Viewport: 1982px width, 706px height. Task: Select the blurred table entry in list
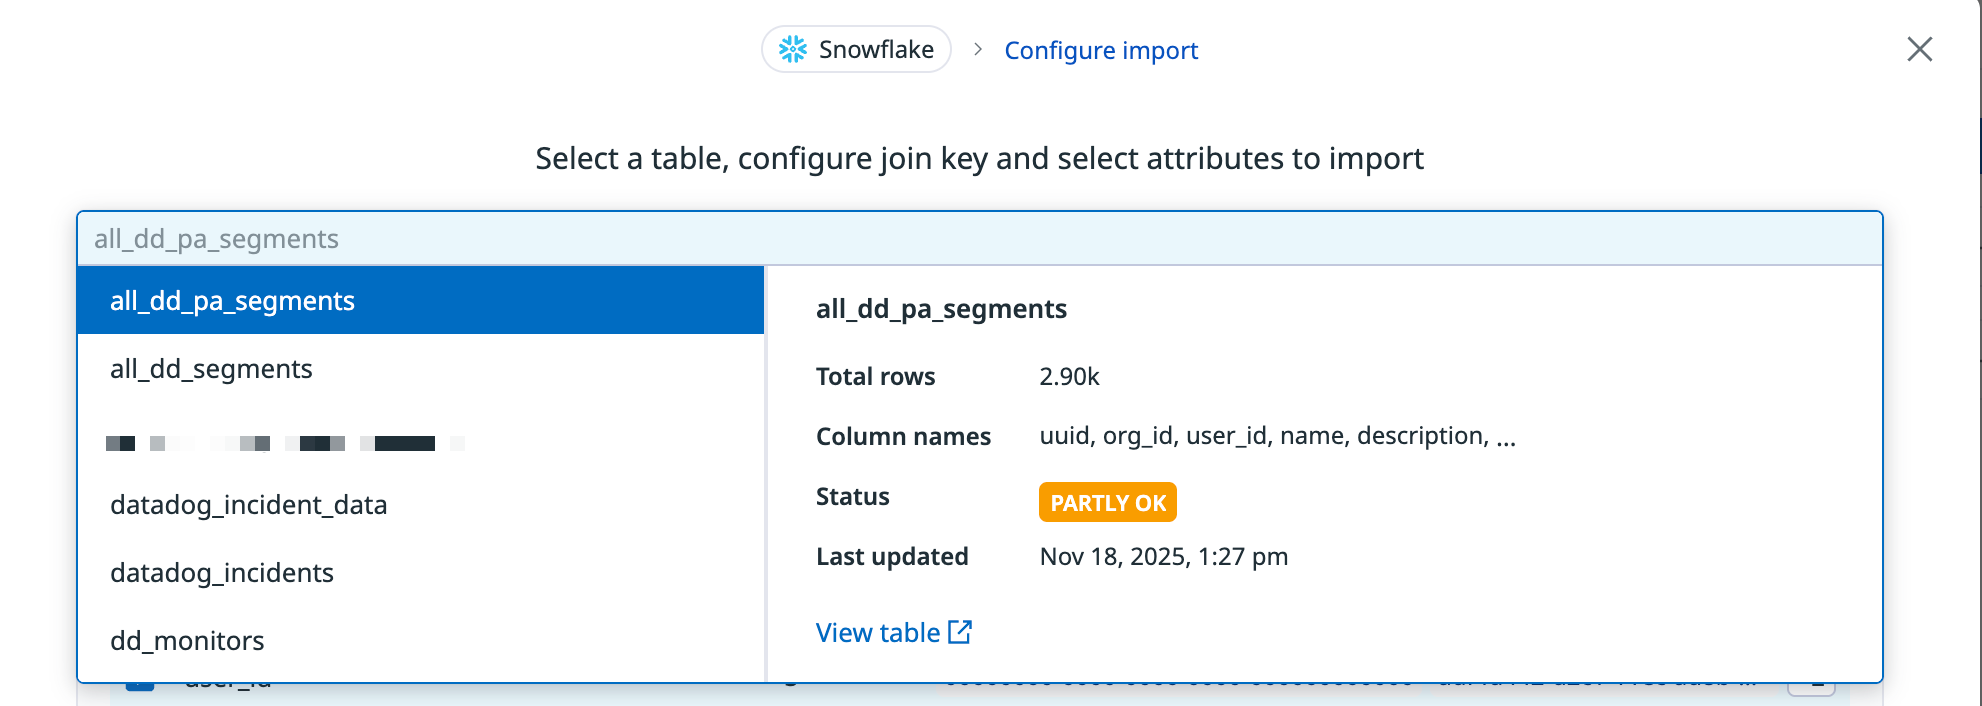tap(285, 443)
